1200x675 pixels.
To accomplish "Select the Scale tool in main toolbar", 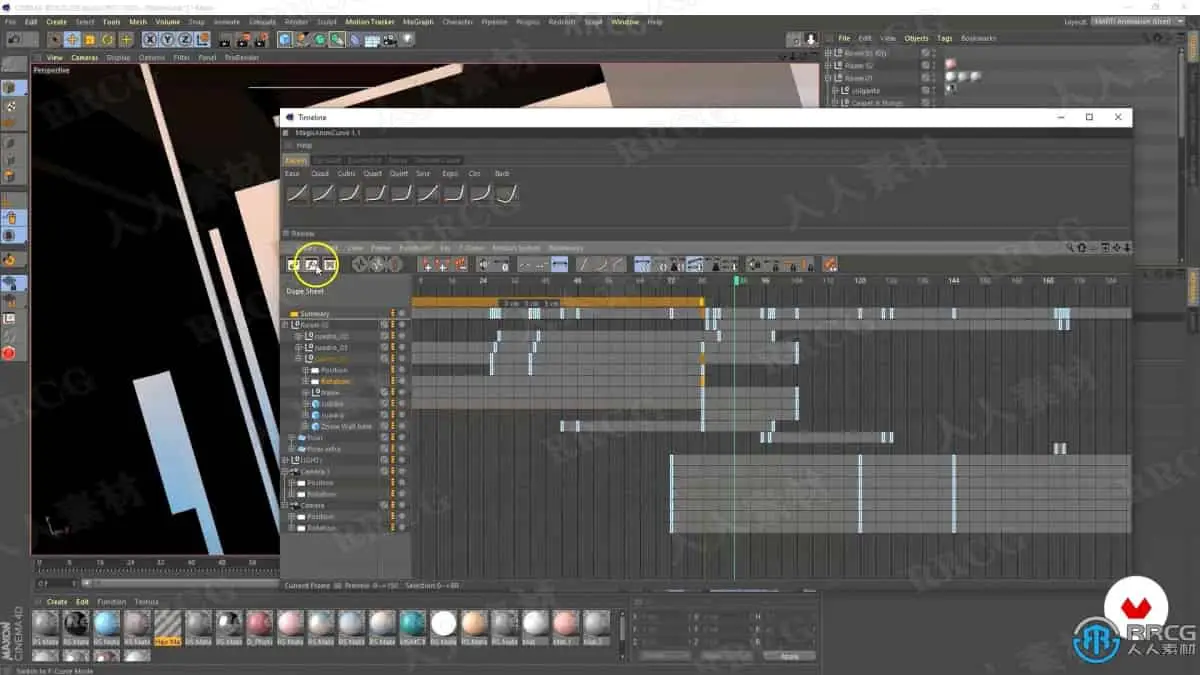I will tap(90, 40).
